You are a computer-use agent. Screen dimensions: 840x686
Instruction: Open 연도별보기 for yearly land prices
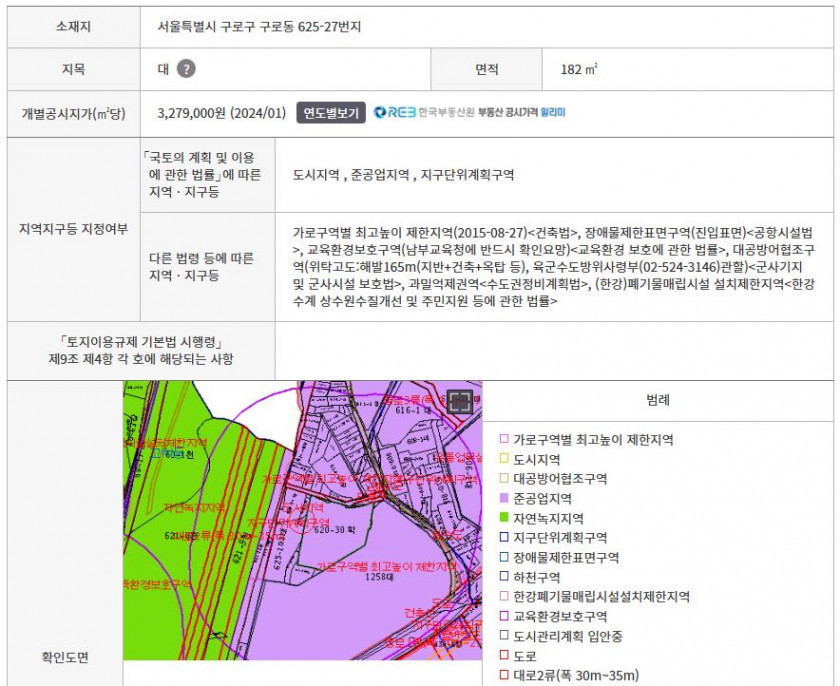331,113
